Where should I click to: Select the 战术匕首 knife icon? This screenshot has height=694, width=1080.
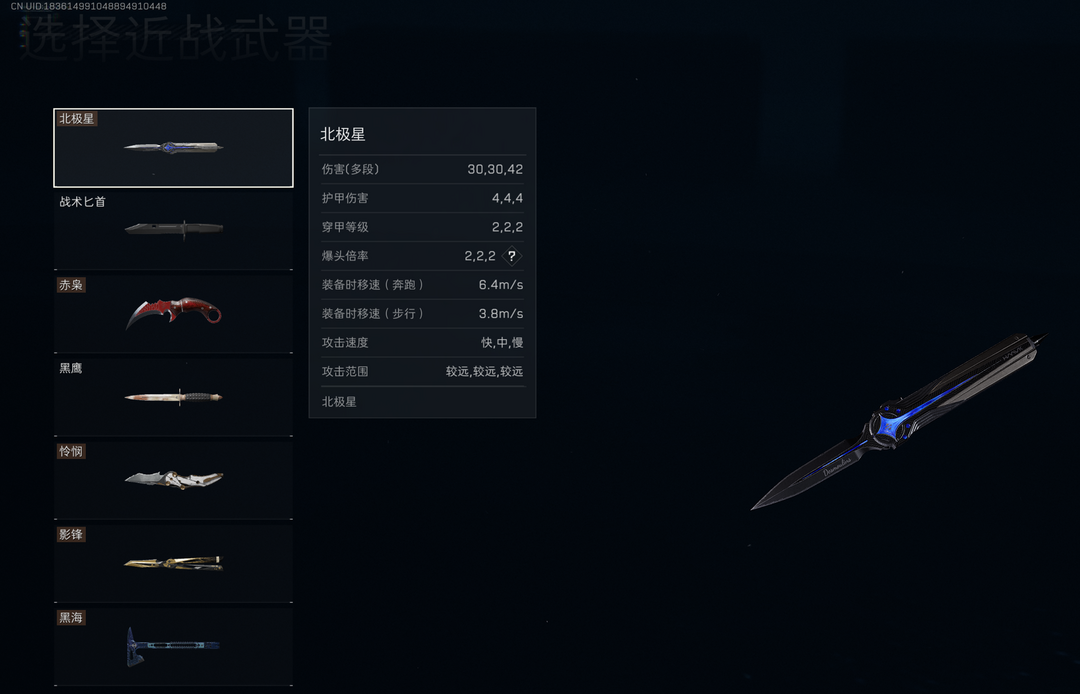point(174,229)
